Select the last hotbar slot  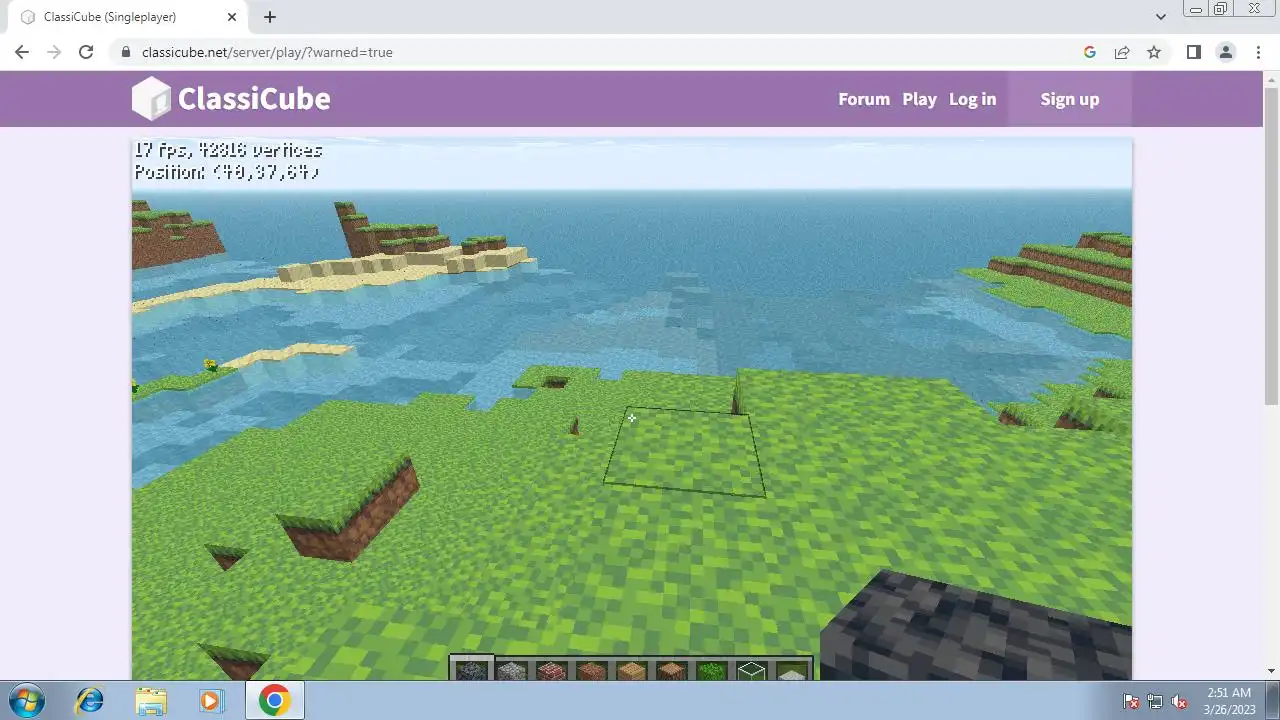(x=791, y=671)
